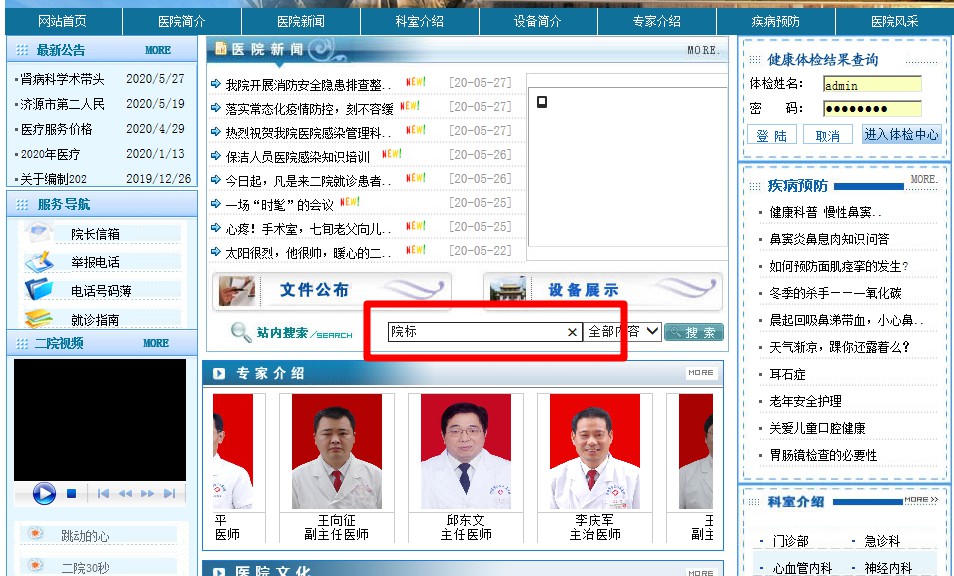This screenshot has width=954, height=576.
Task: Click the fast-forward icon in video player
Action: (x=147, y=494)
